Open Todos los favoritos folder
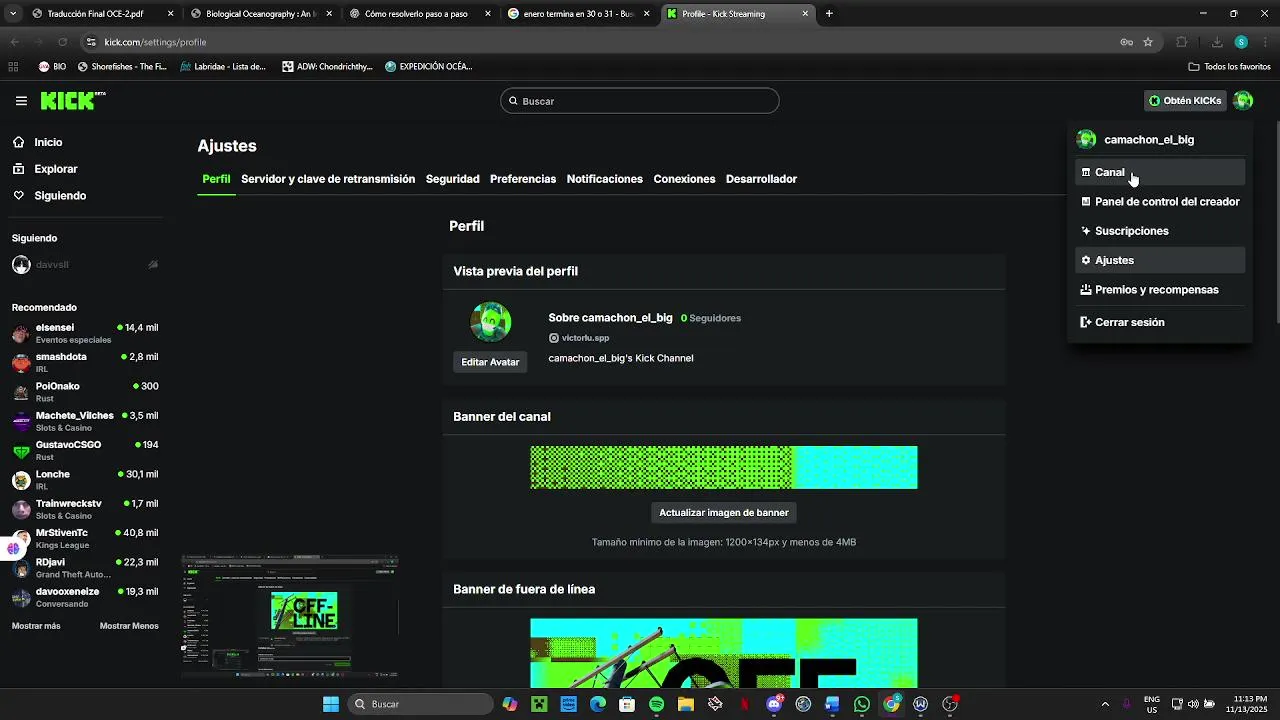 tap(1229, 67)
